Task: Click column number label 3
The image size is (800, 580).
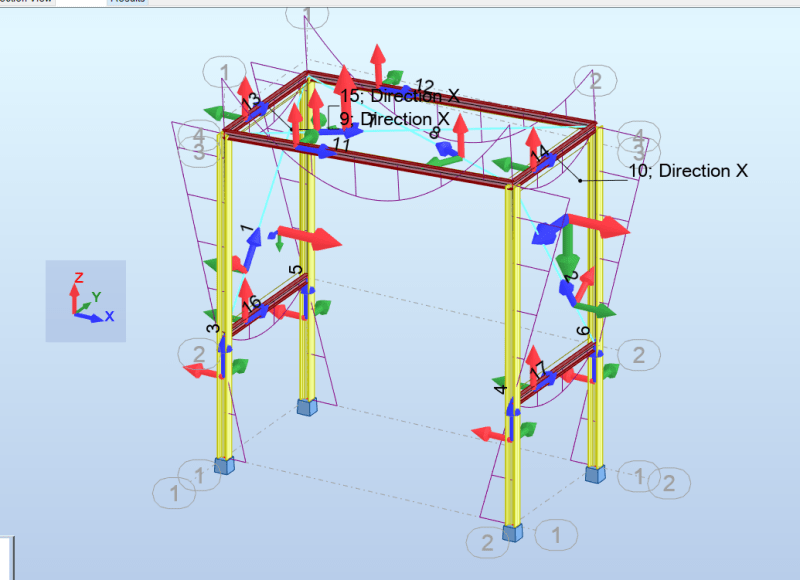Action: pyautogui.click(x=213, y=327)
